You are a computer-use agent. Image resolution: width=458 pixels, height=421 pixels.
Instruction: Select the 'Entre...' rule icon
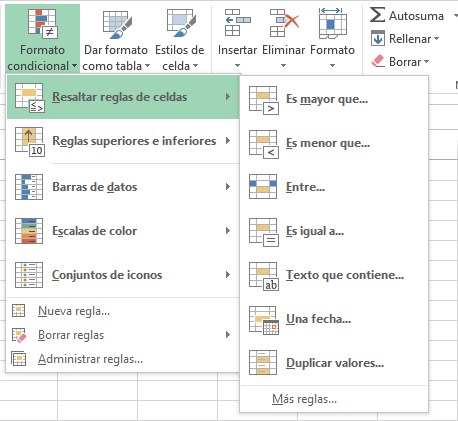[x=263, y=187]
